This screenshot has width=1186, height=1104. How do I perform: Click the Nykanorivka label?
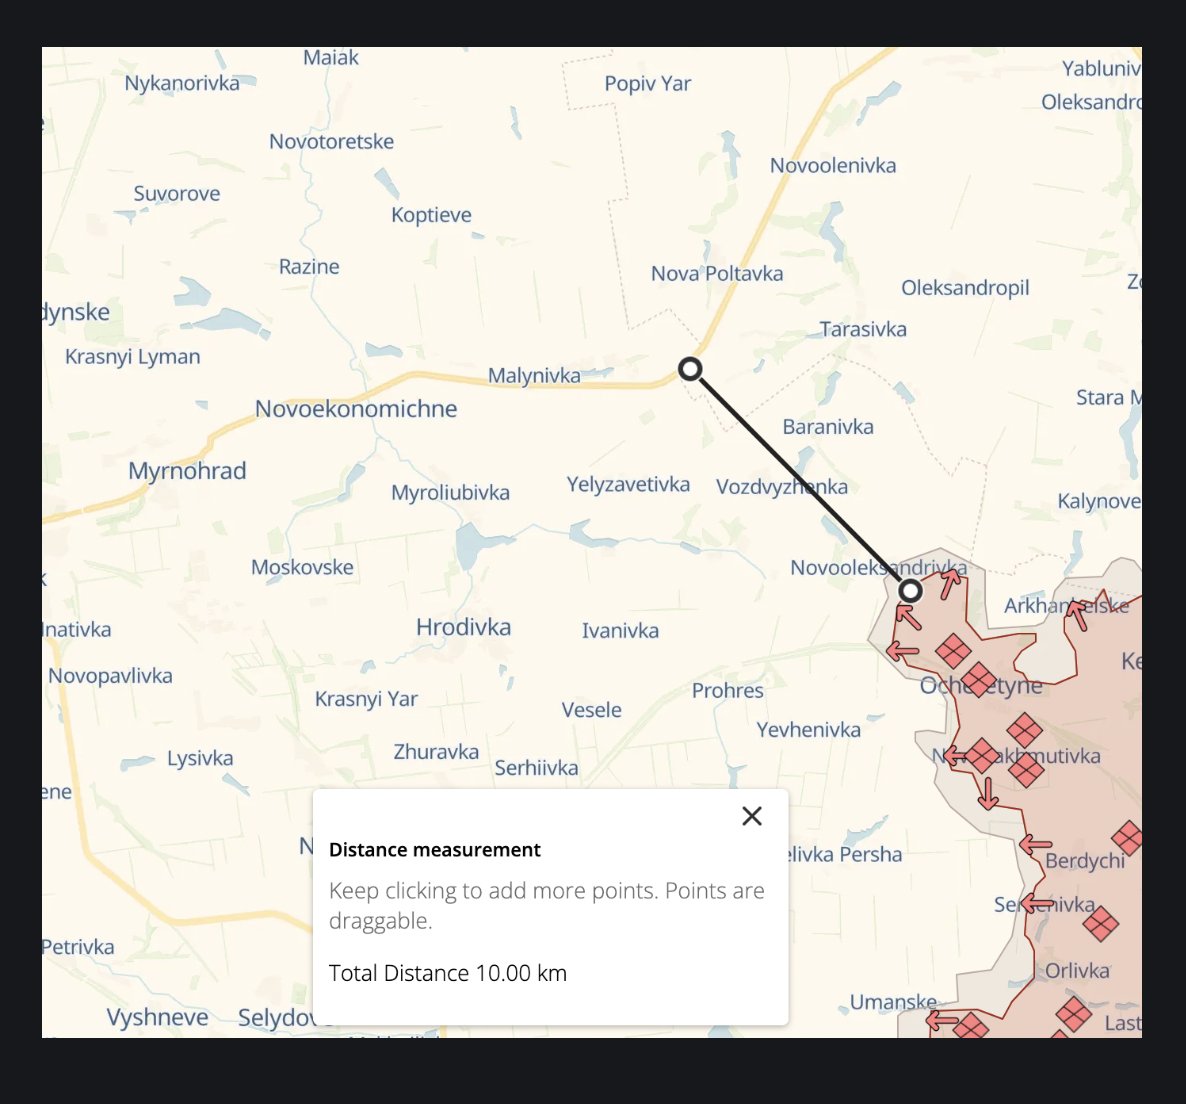click(182, 83)
